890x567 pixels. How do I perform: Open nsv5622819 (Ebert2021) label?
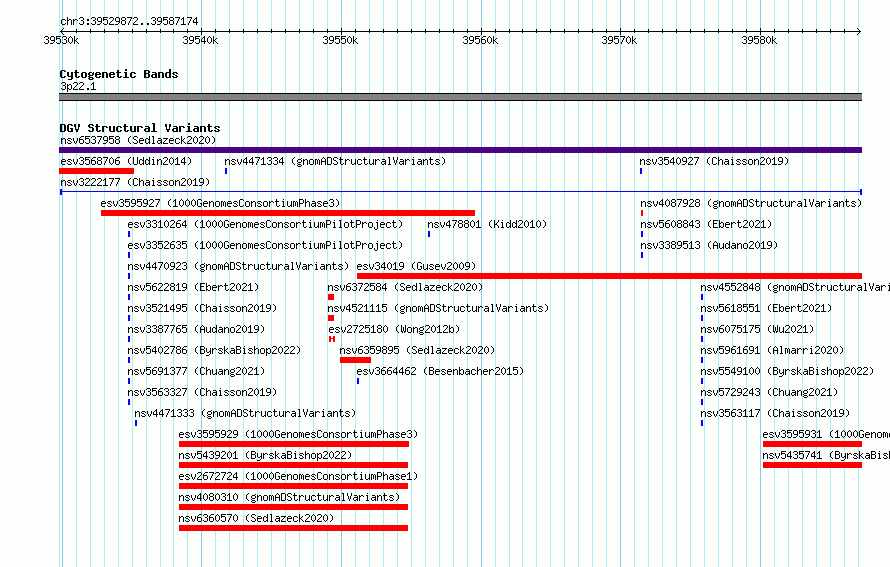point(193,287)
